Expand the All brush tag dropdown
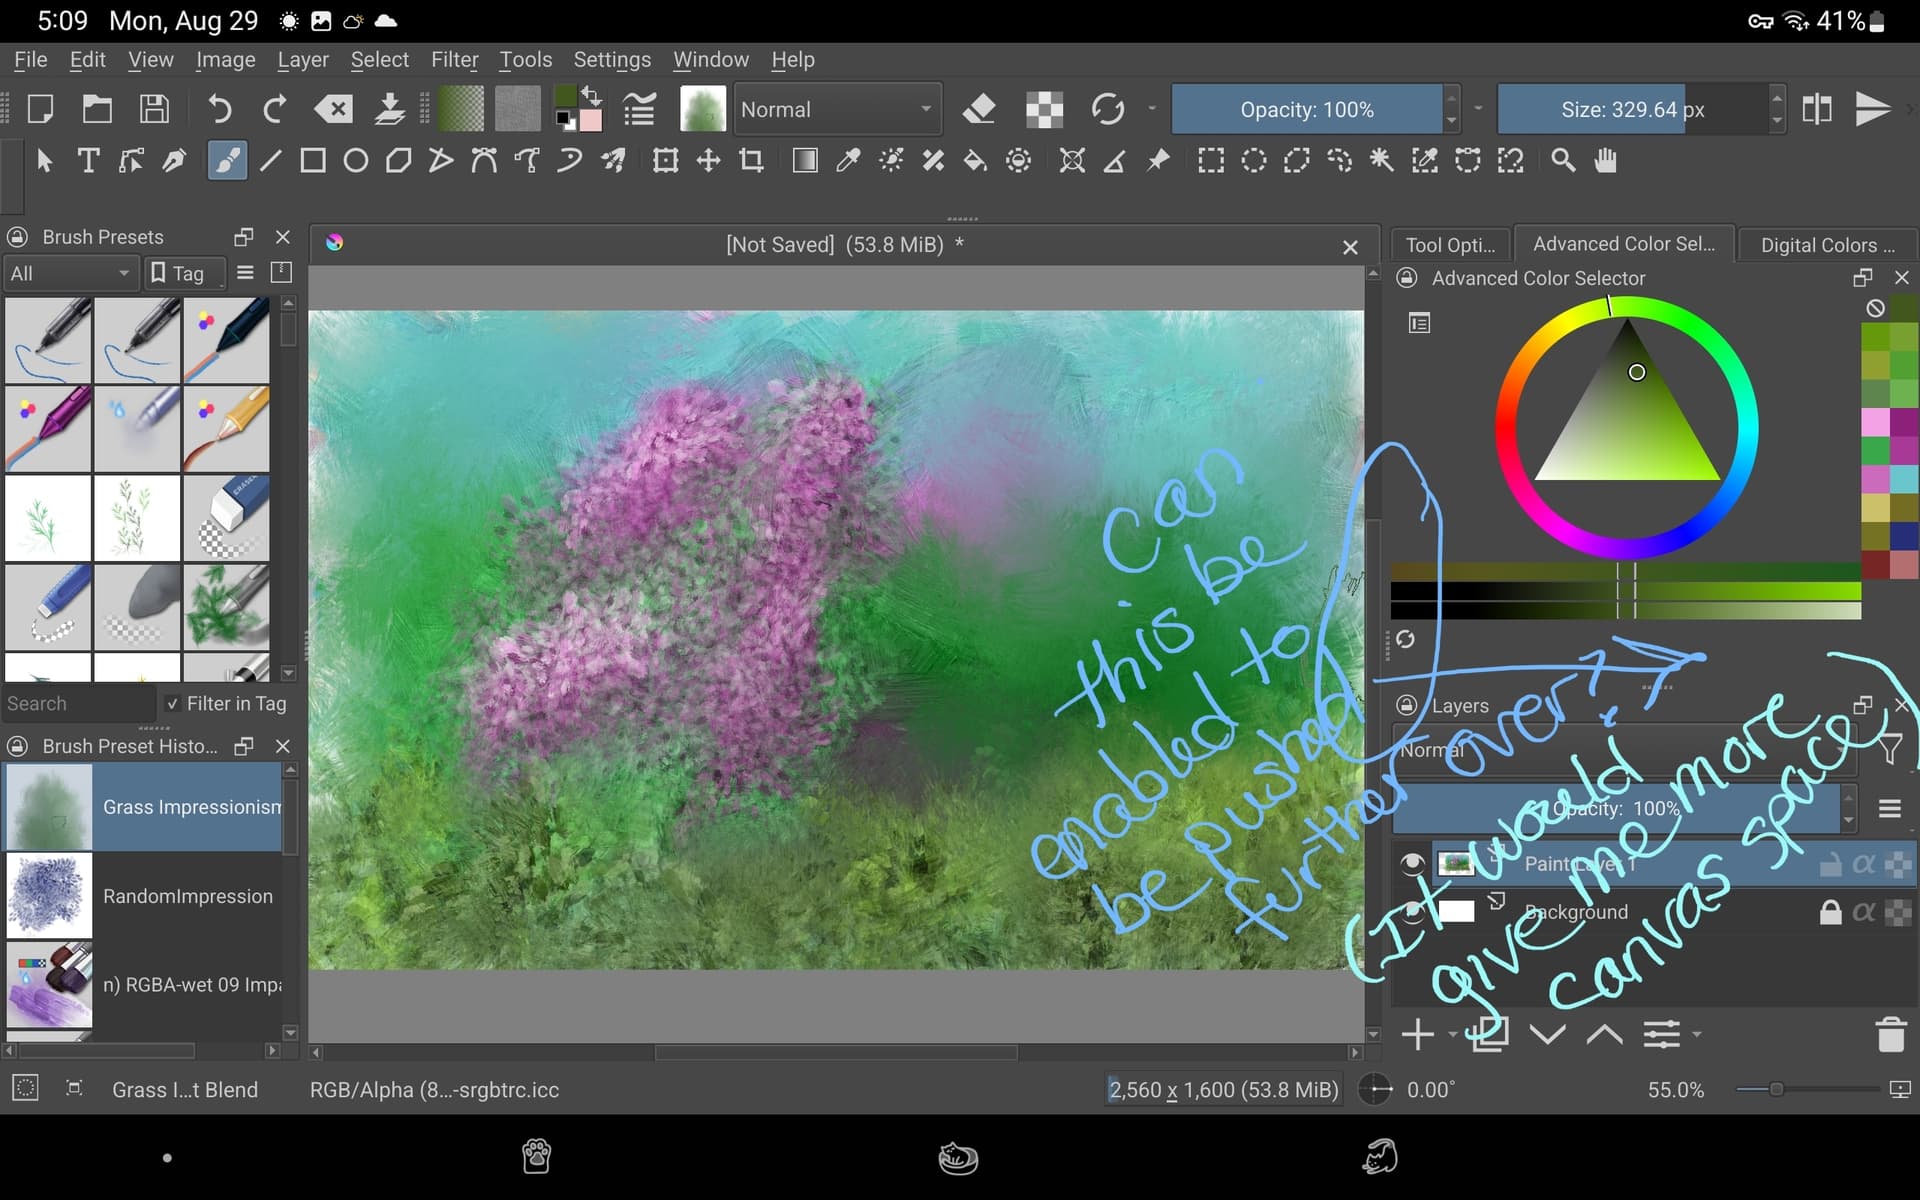1920x1200 pixels. (x=69, y=273)
